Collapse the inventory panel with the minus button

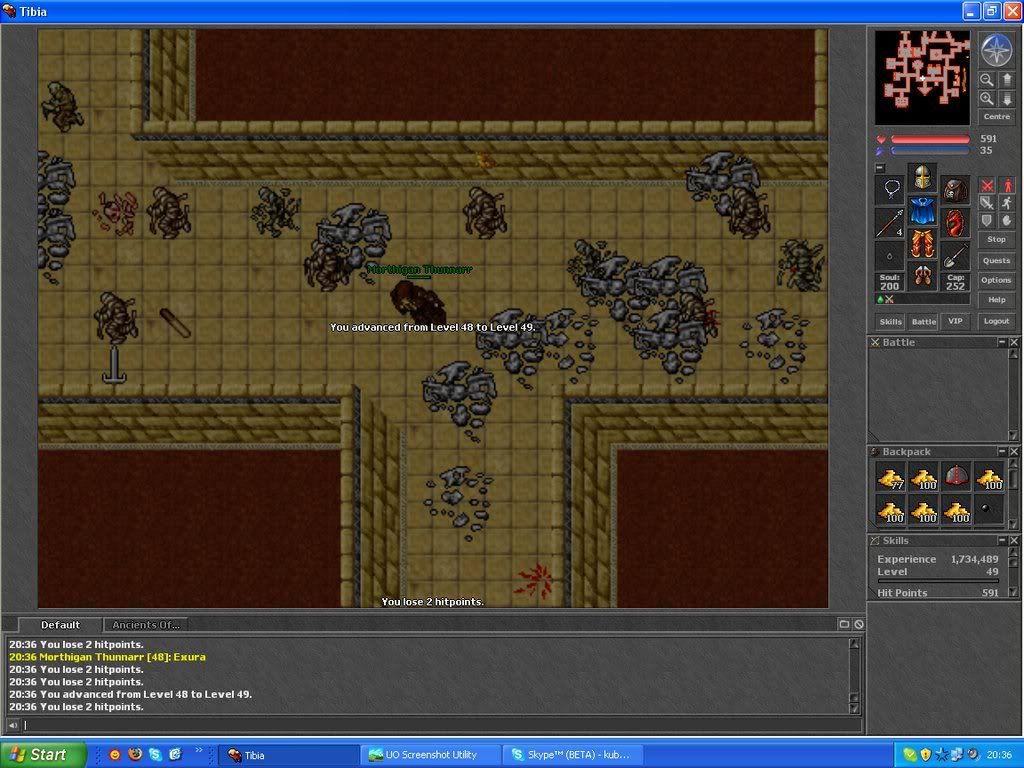pos(880,168)
